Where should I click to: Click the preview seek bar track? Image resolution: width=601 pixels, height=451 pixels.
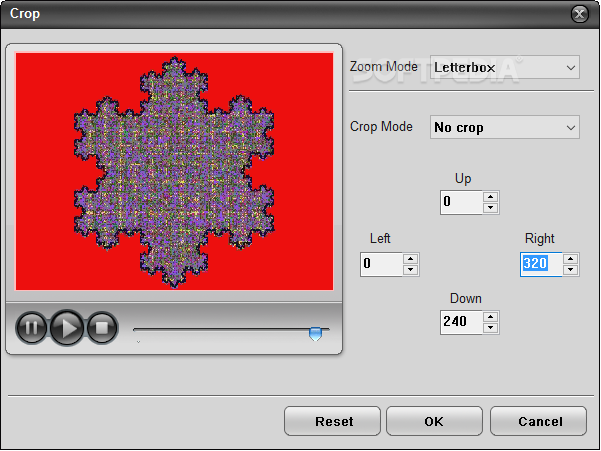231,329
